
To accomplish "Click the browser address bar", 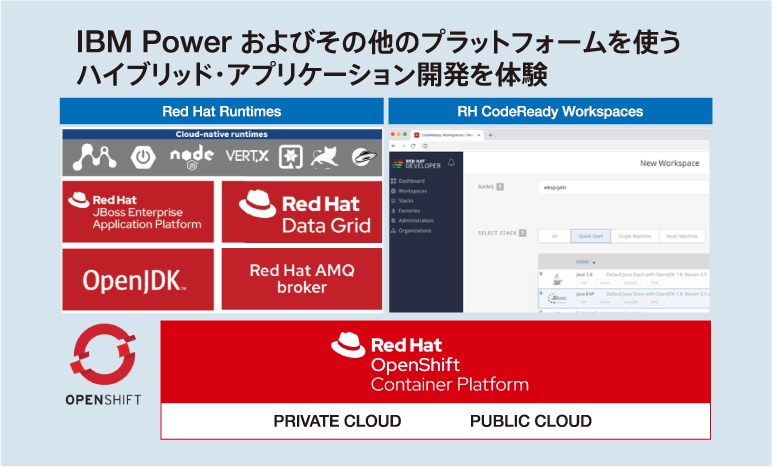I will [566, 146].
